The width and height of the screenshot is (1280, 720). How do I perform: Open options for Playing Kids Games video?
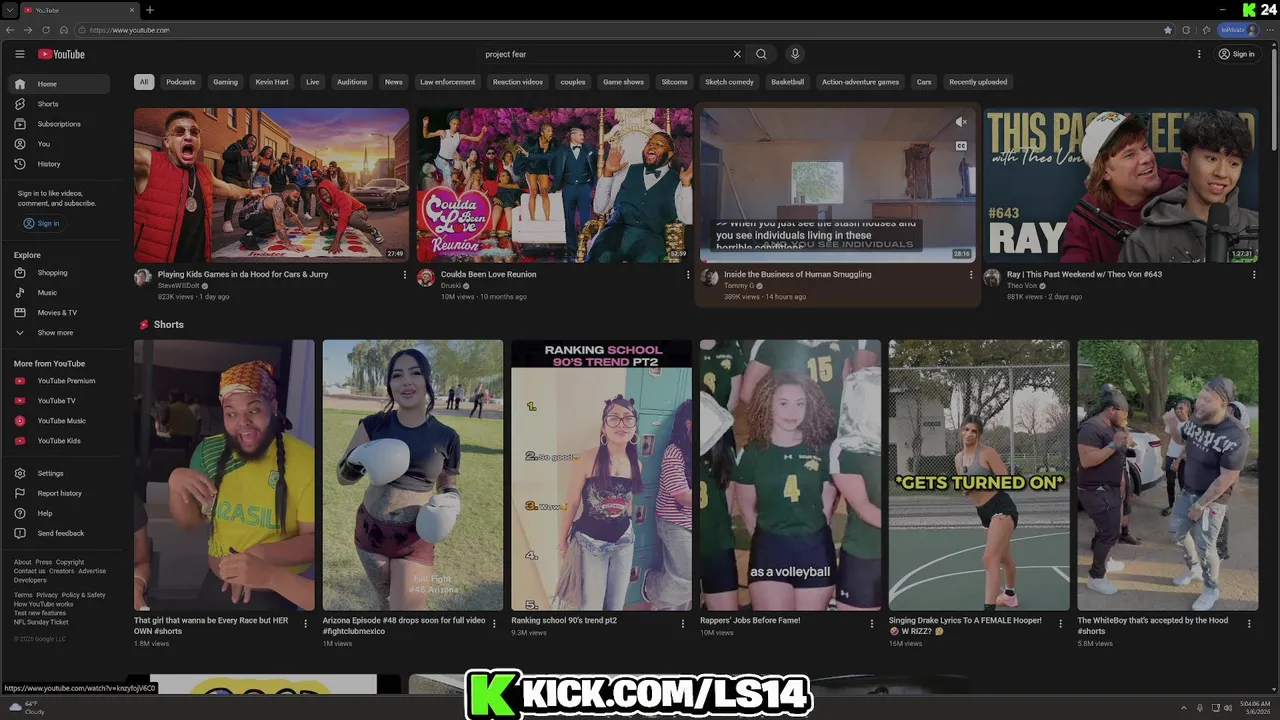click(405, 275)
